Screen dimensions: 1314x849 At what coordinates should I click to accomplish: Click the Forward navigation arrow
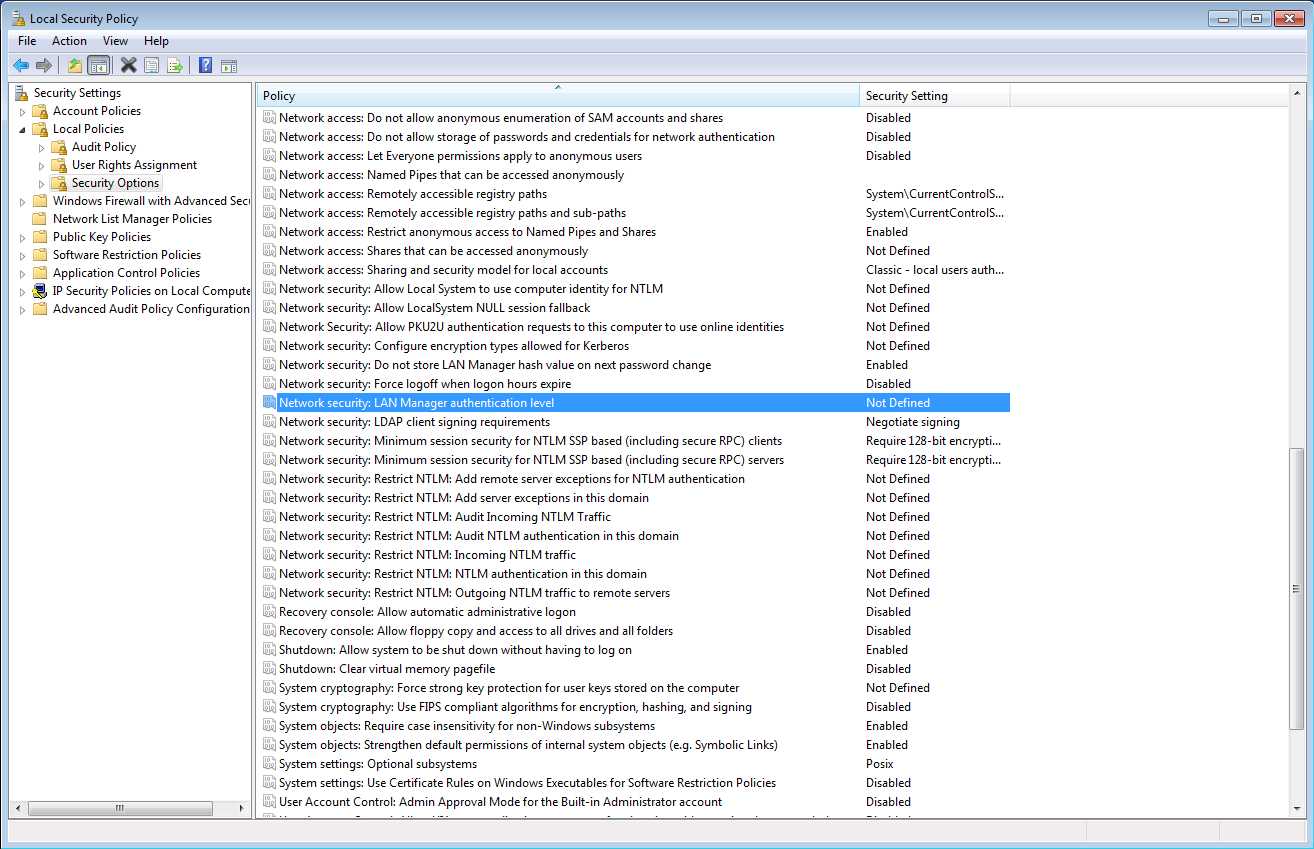(44, 64)
